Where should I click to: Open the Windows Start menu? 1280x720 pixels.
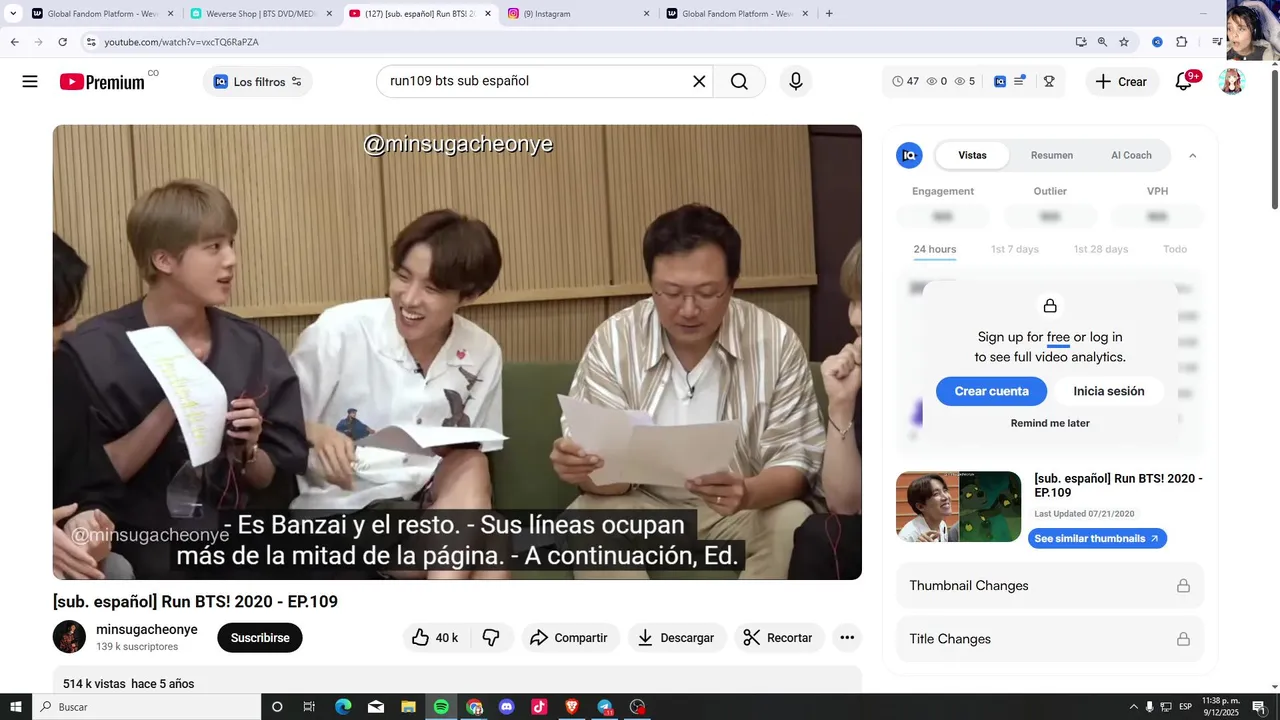pyautogui.click(x=16, y=707)
